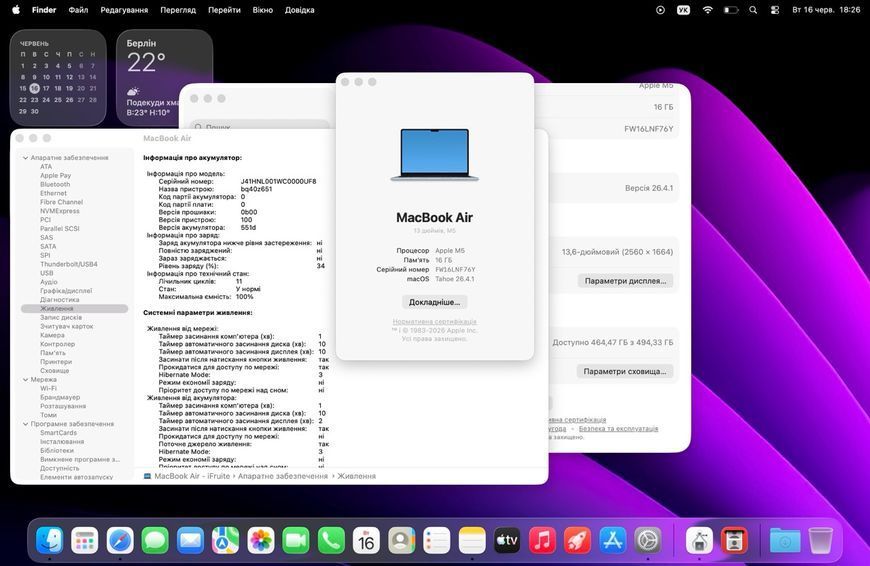Open System Settings gear in Dock
Viewport: 870px width, 566px height.
tap(648, 540)
